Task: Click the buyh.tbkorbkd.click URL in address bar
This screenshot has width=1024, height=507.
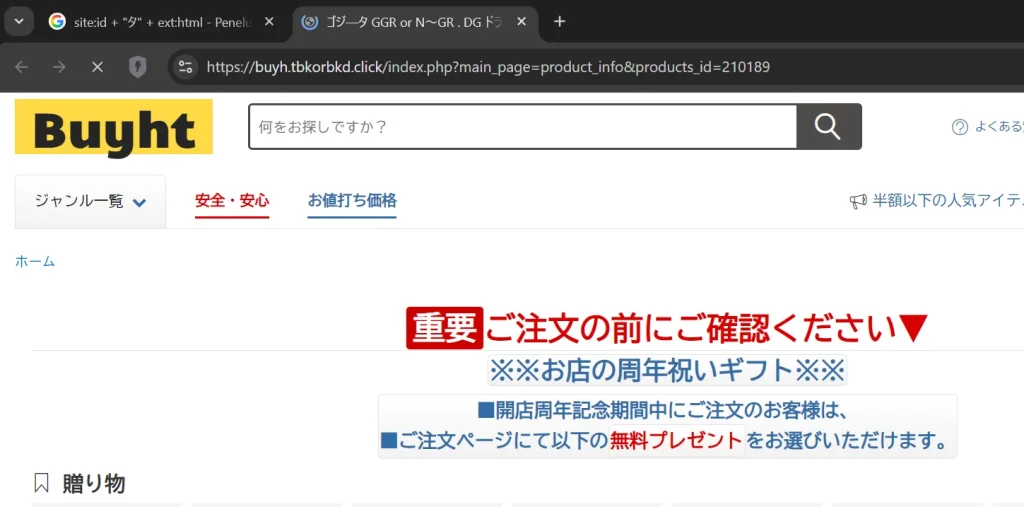Action: pyautogui.click(x=488, y=67)
